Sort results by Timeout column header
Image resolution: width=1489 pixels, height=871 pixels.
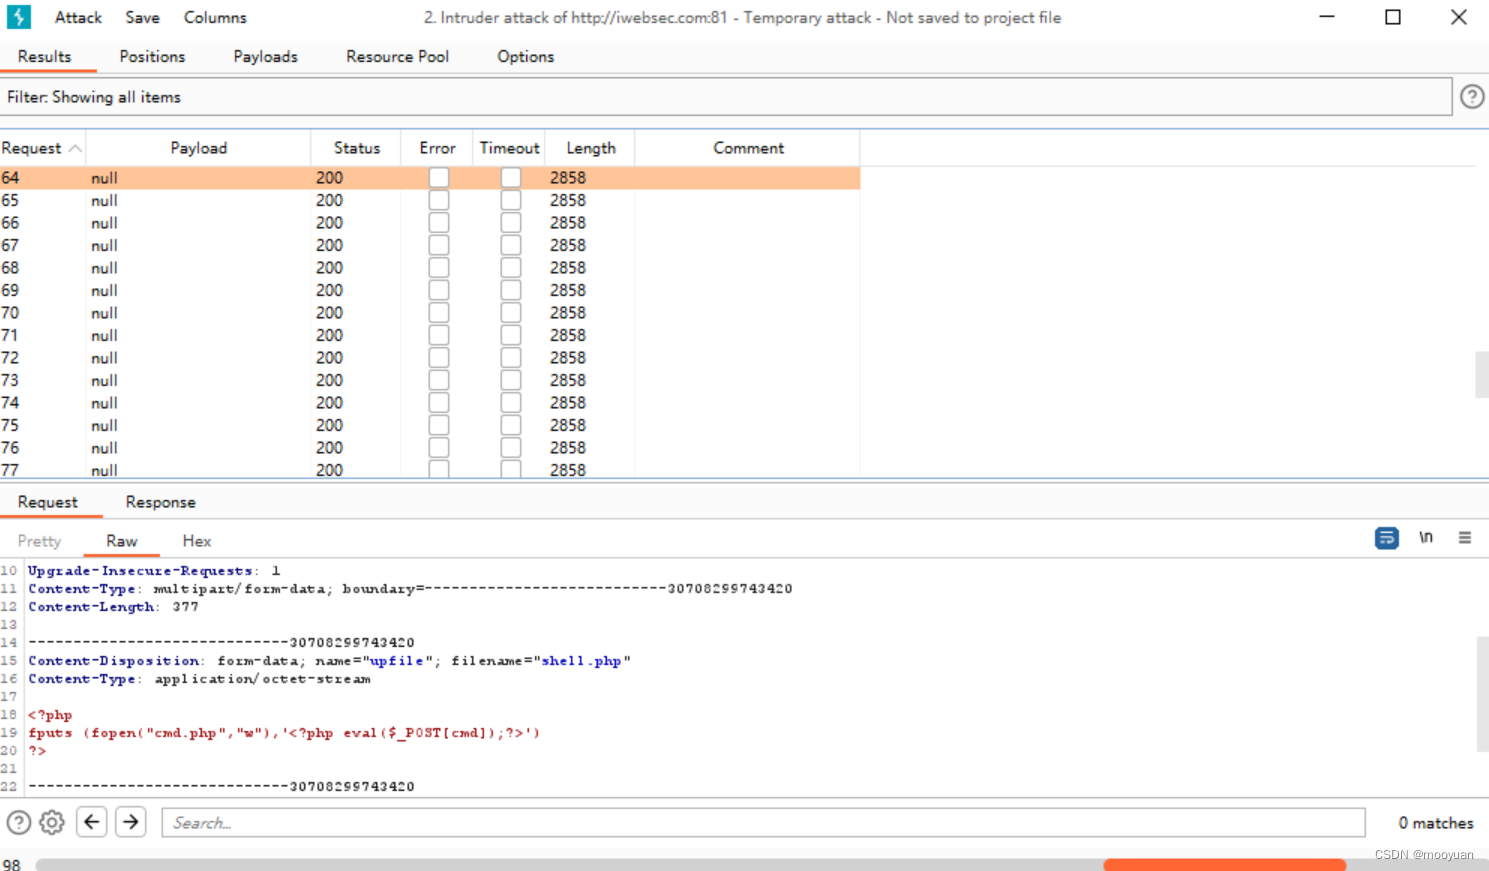pyautogui.click(x=509, y=148)
